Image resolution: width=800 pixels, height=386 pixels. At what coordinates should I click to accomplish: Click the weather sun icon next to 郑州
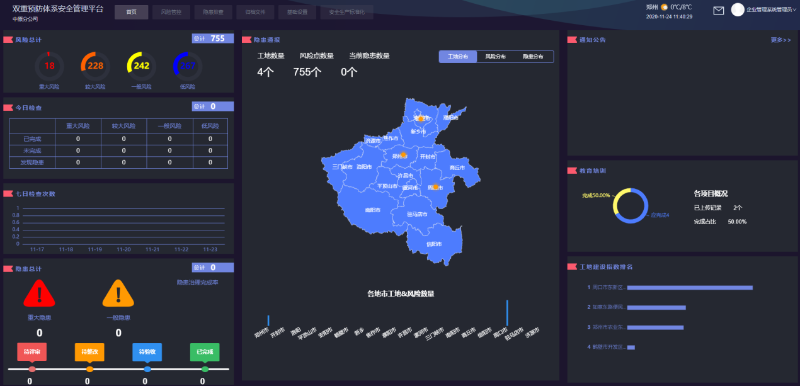click(x=664, y=7)
